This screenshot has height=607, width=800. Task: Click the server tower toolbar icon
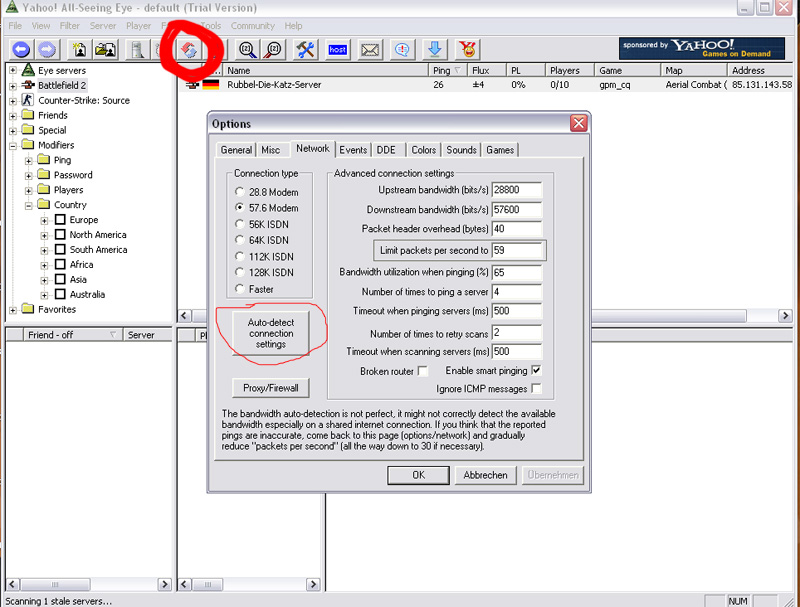(137, 49)
